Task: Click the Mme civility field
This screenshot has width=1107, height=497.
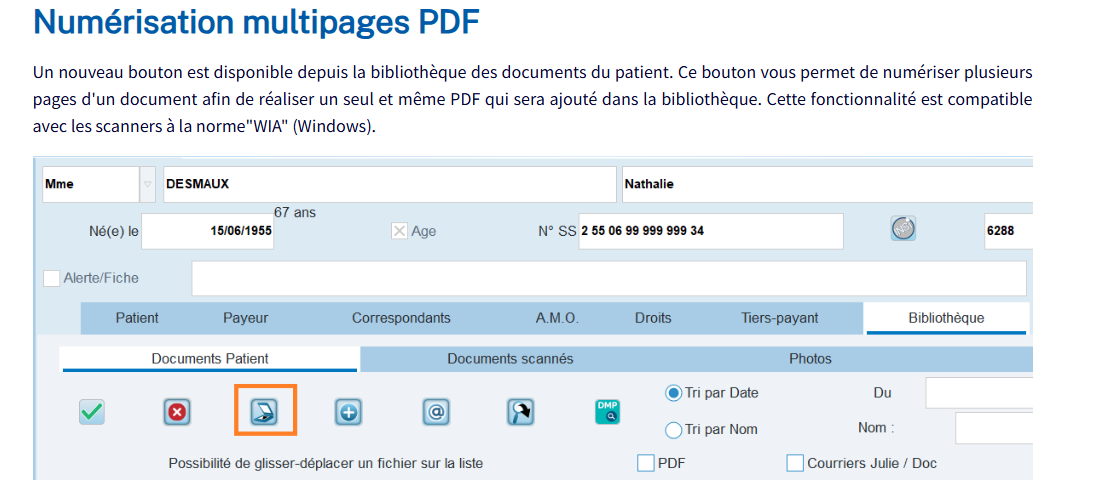Action: tap(91, 184)
